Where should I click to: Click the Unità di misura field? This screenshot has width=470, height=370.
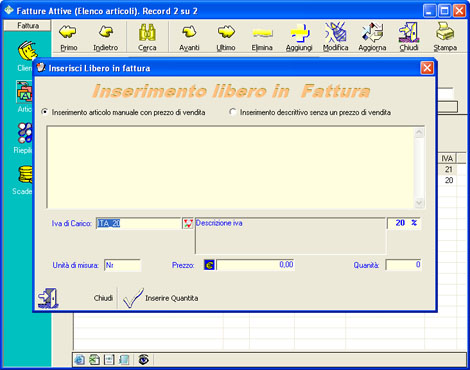[122, 265]
